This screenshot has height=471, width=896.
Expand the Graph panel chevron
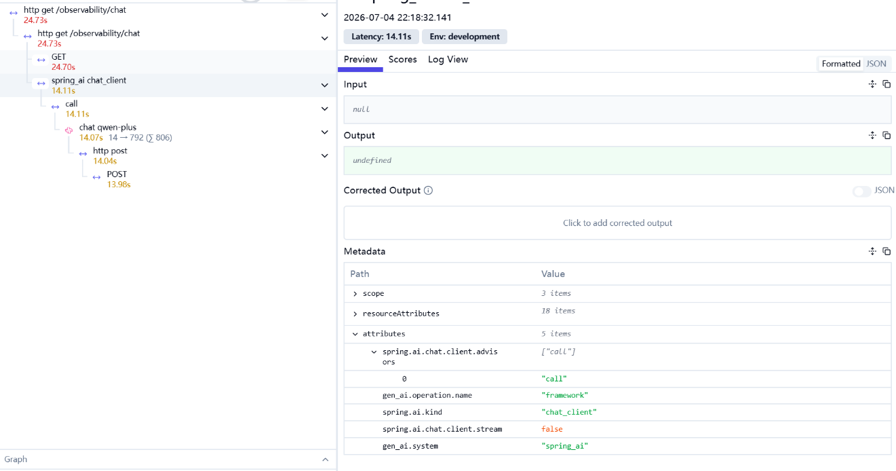click(325, 460)
